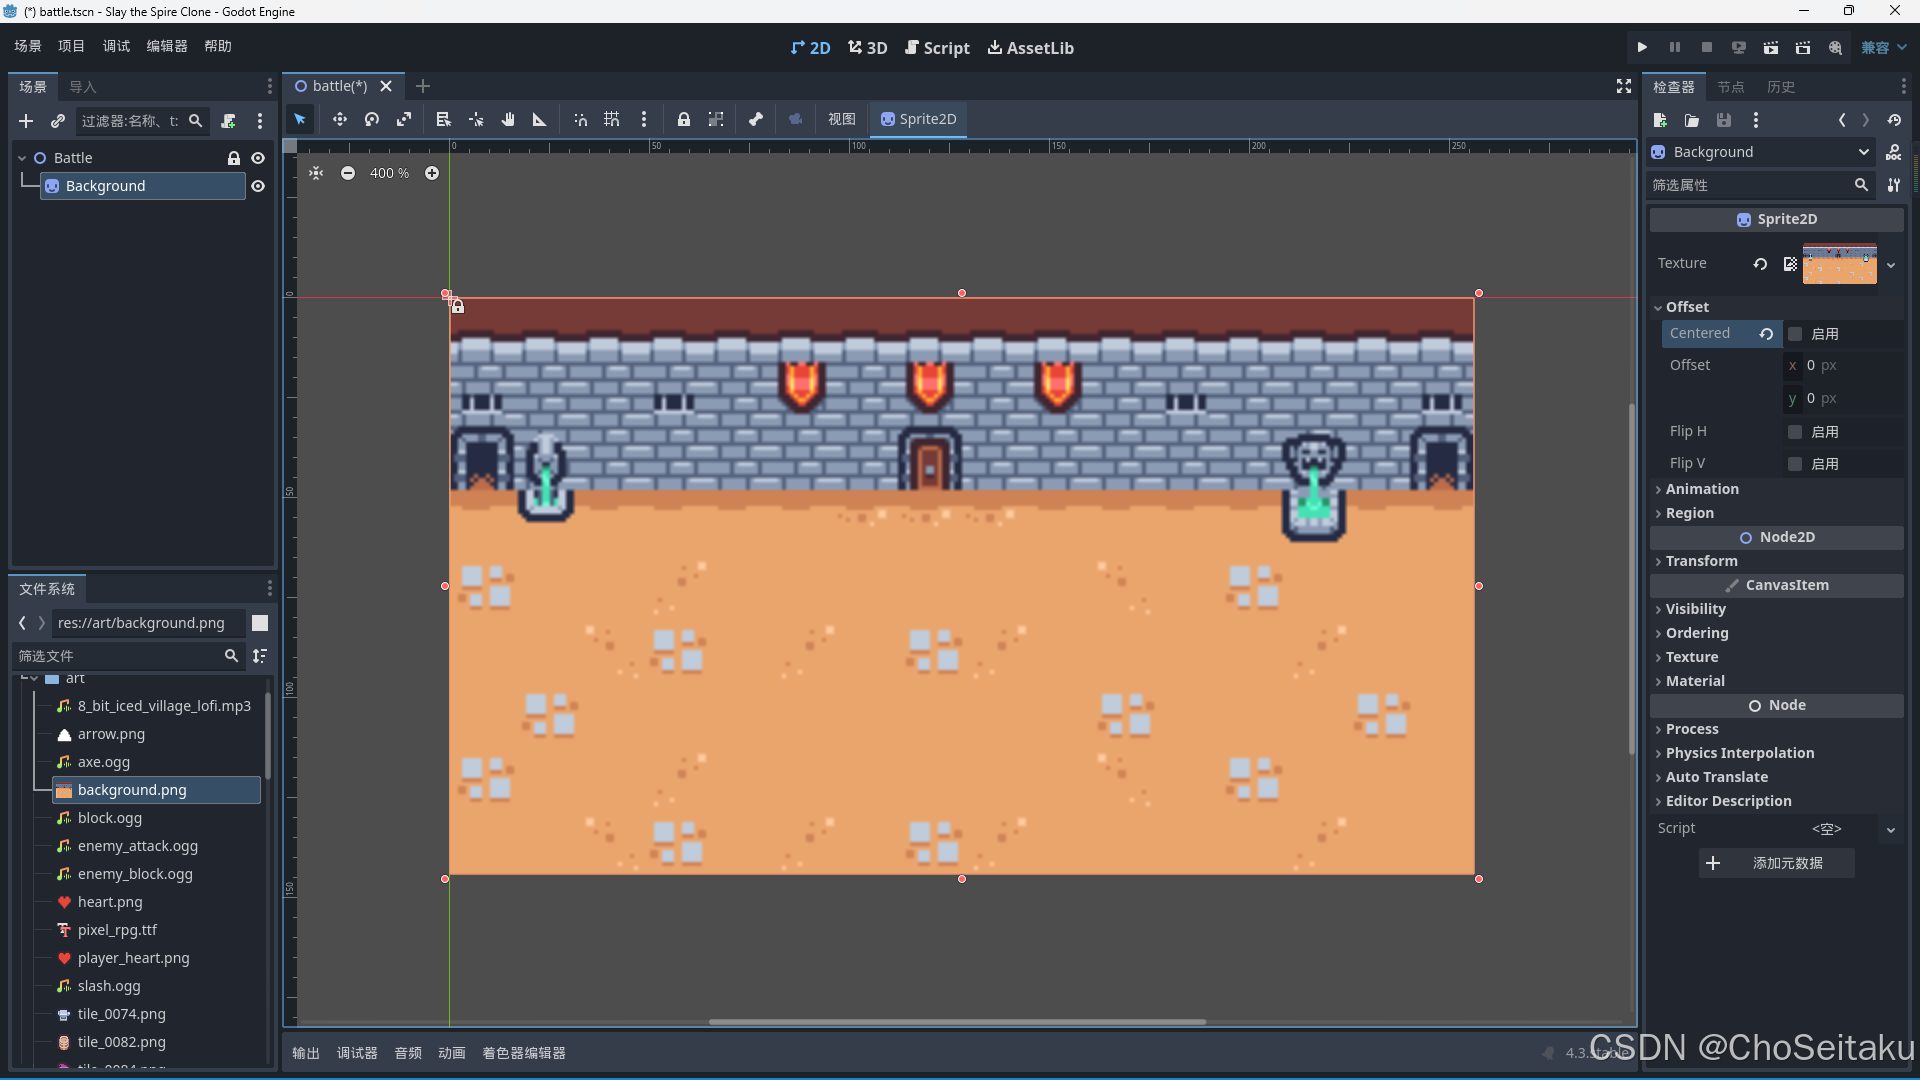The width and height of the screenshot is (1920, 1080).
Task: Reset the Texture property
Action: [x=1760, y=264]
